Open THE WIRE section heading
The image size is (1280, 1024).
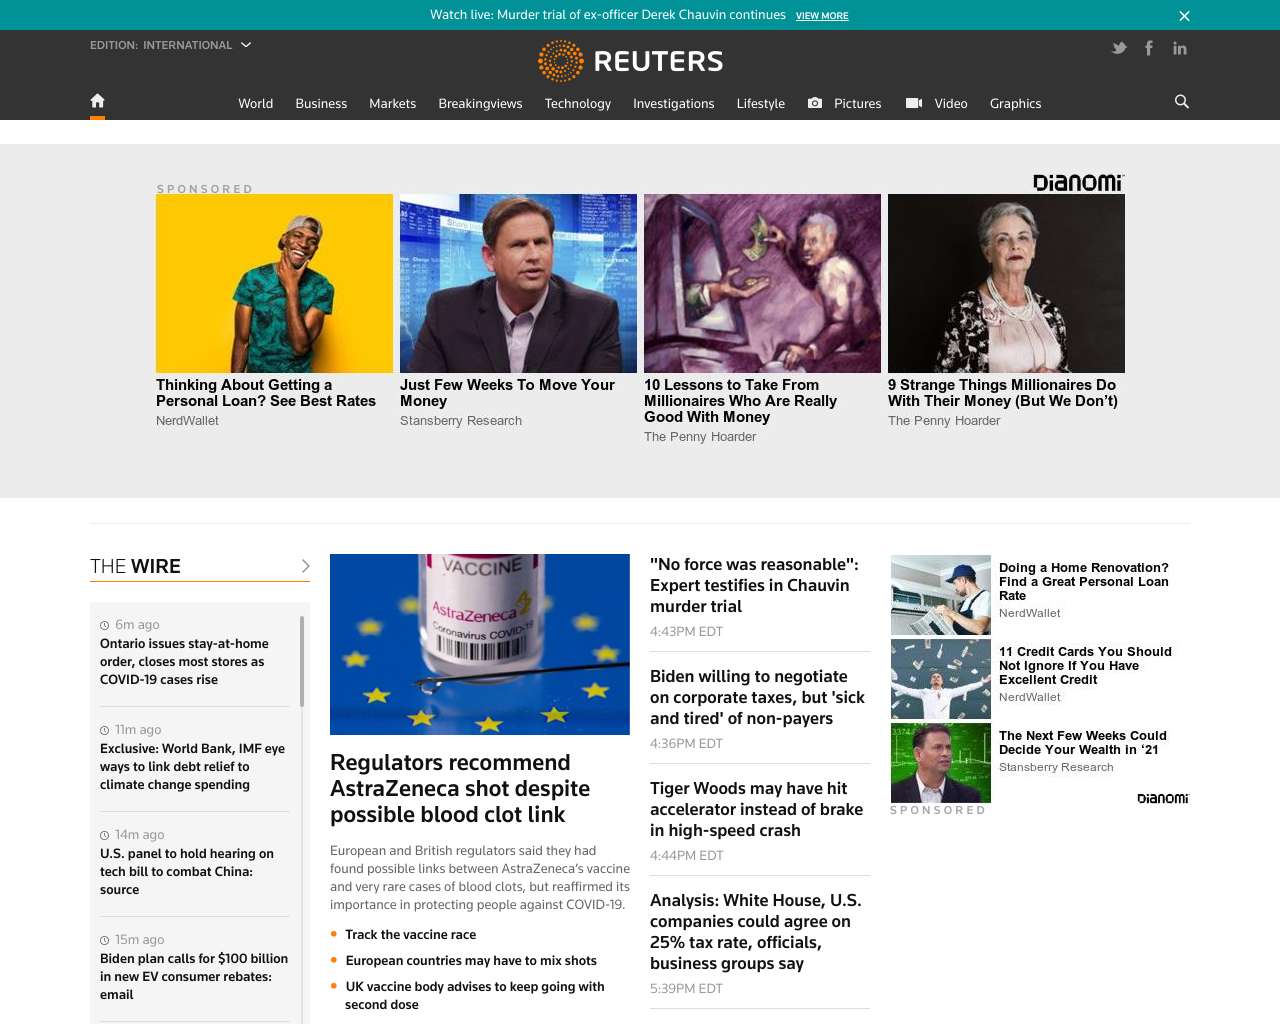point(135,566)
